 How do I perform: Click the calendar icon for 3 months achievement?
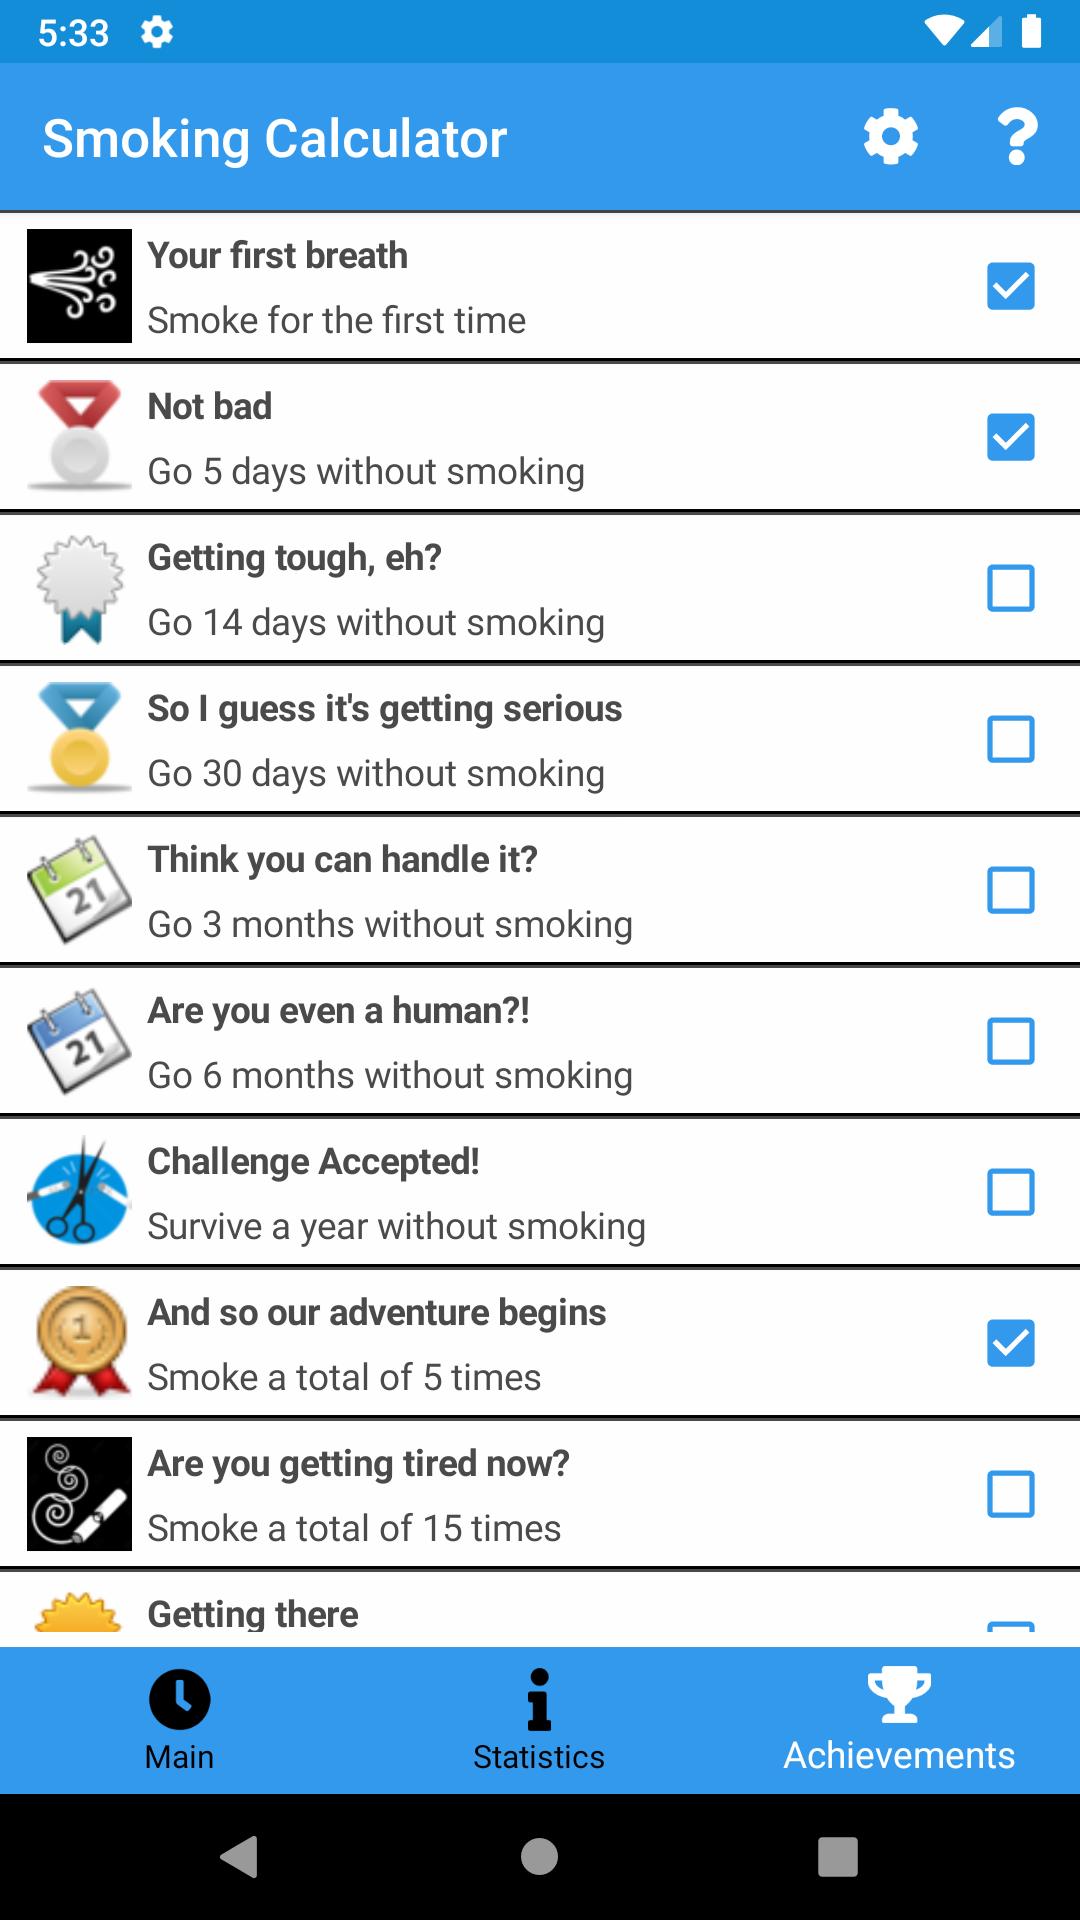[79, 890]
